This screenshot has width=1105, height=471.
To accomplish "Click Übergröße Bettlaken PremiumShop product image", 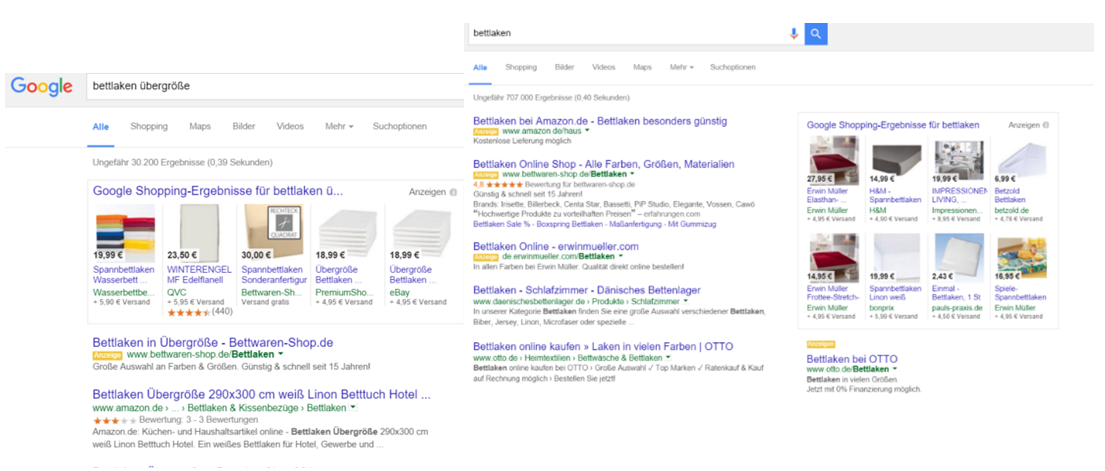I will click(x=347, y=233).
